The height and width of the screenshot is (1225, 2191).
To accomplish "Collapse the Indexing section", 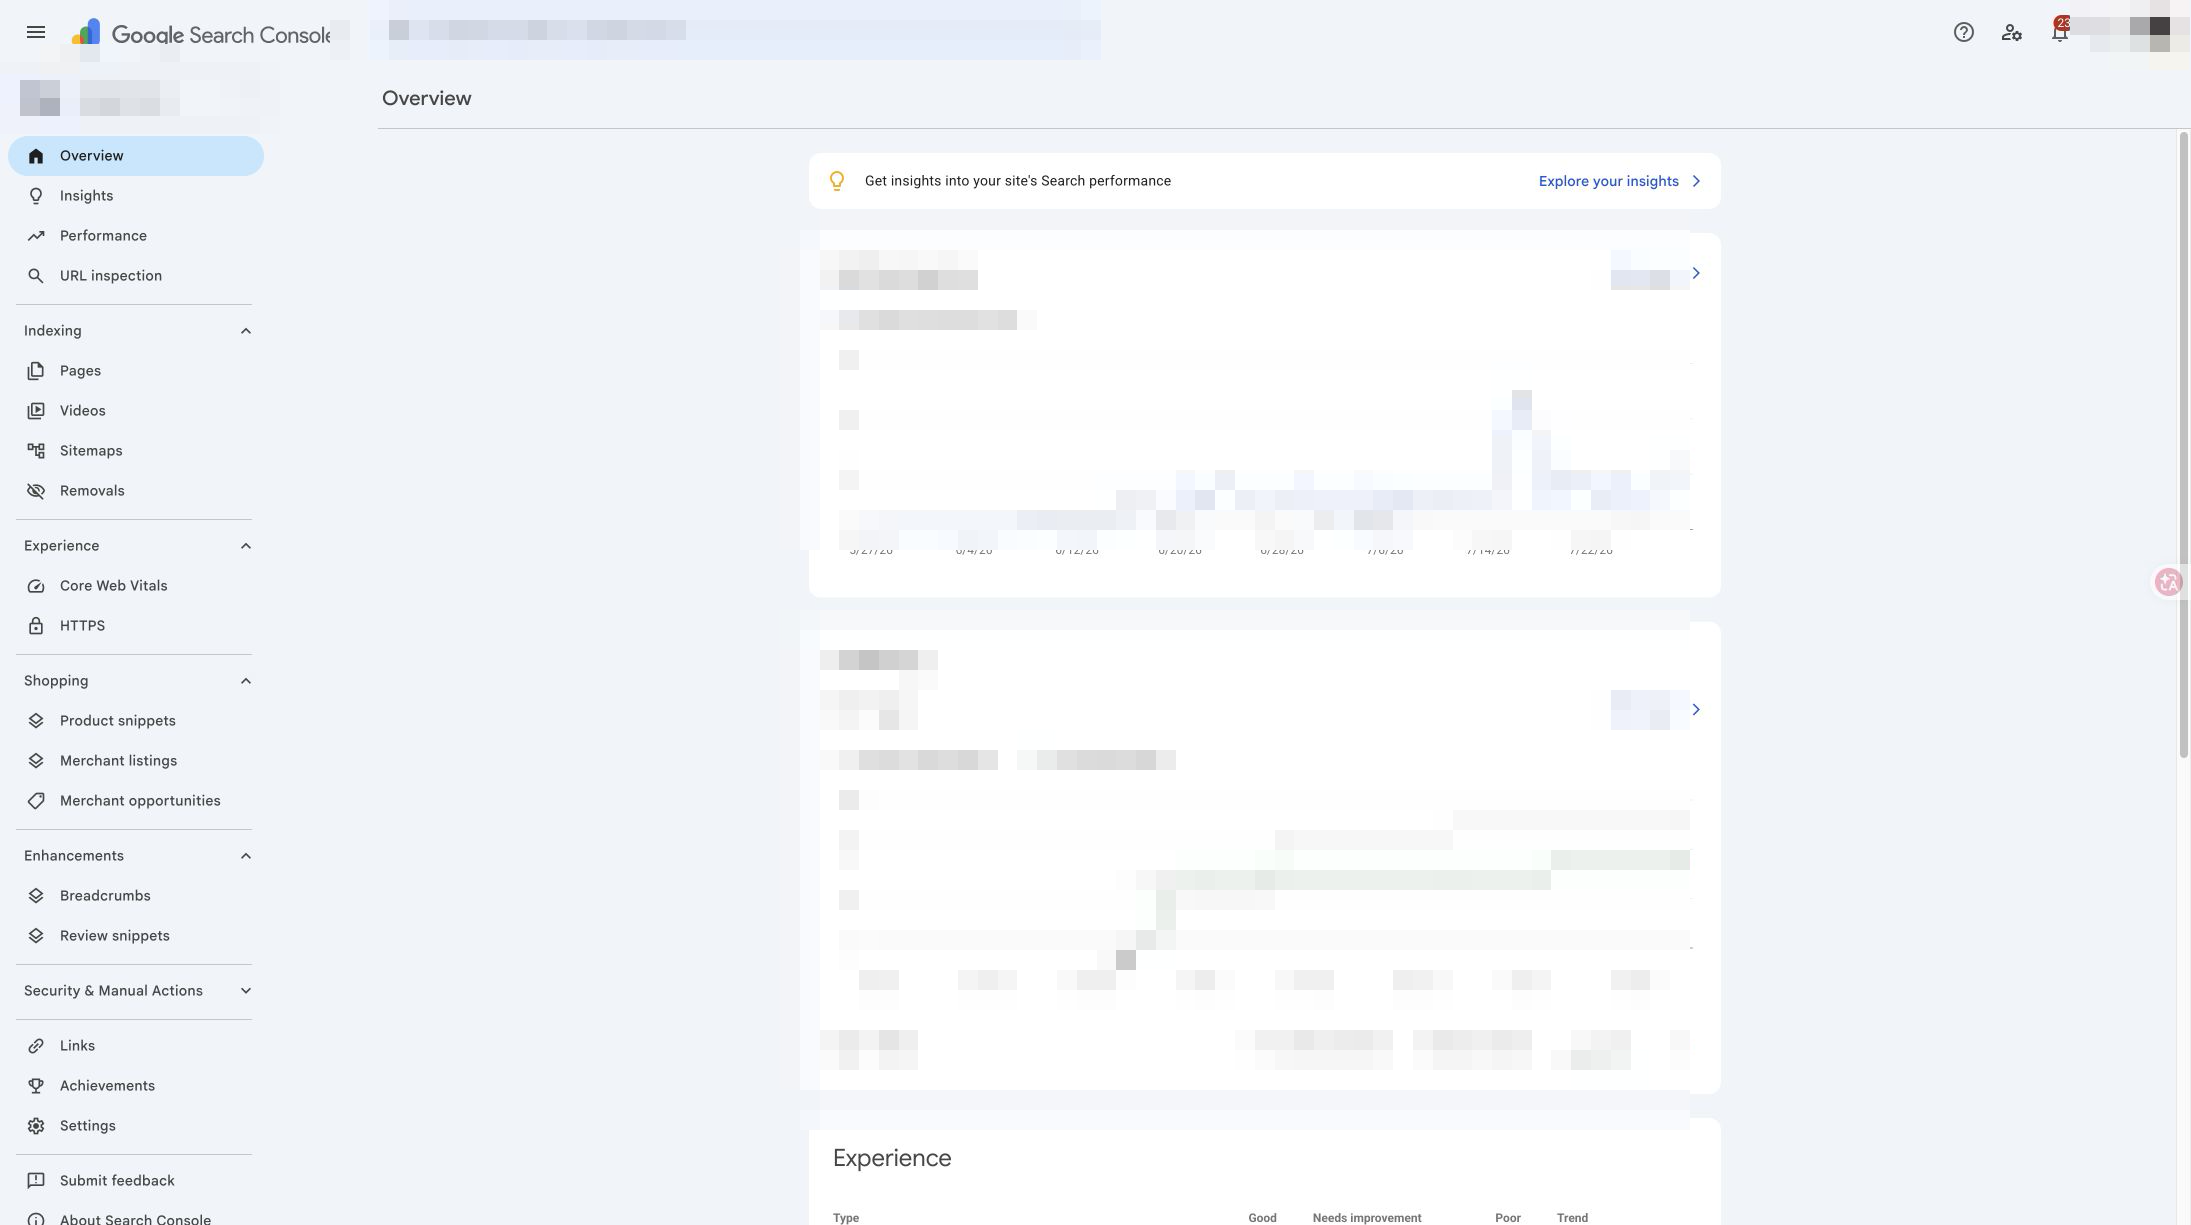I will (246, 331).
